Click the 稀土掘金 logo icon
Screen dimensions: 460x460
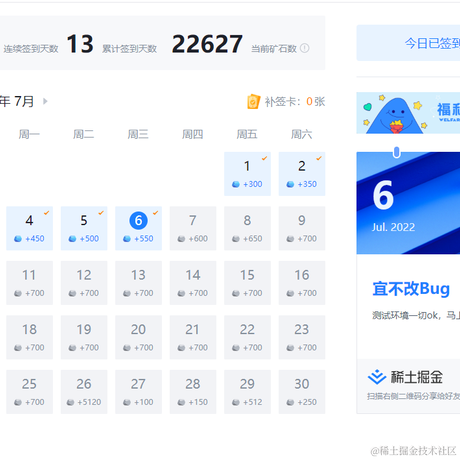377,377
